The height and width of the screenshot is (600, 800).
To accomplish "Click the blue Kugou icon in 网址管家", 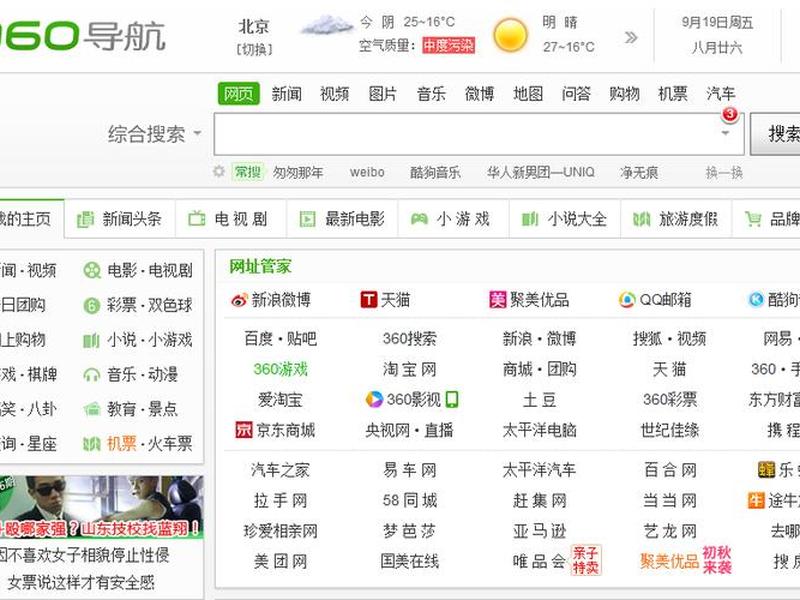I will coord(756,299).
